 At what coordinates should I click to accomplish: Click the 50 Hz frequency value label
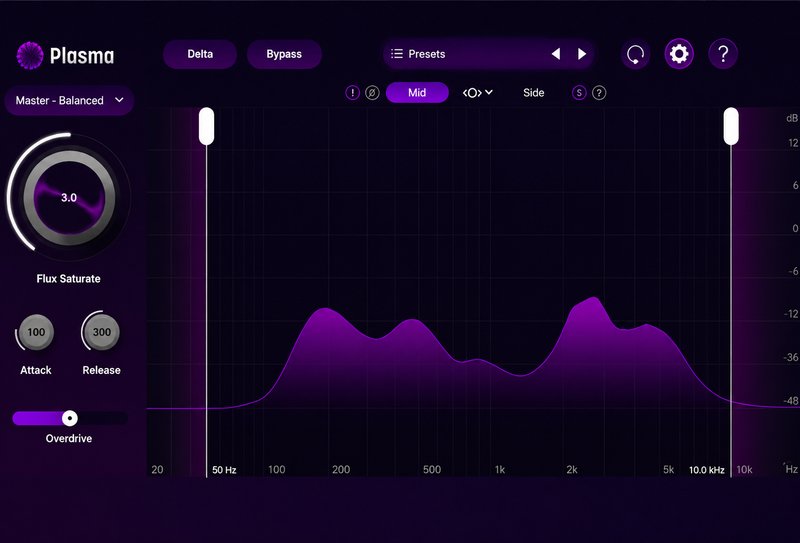224,470
